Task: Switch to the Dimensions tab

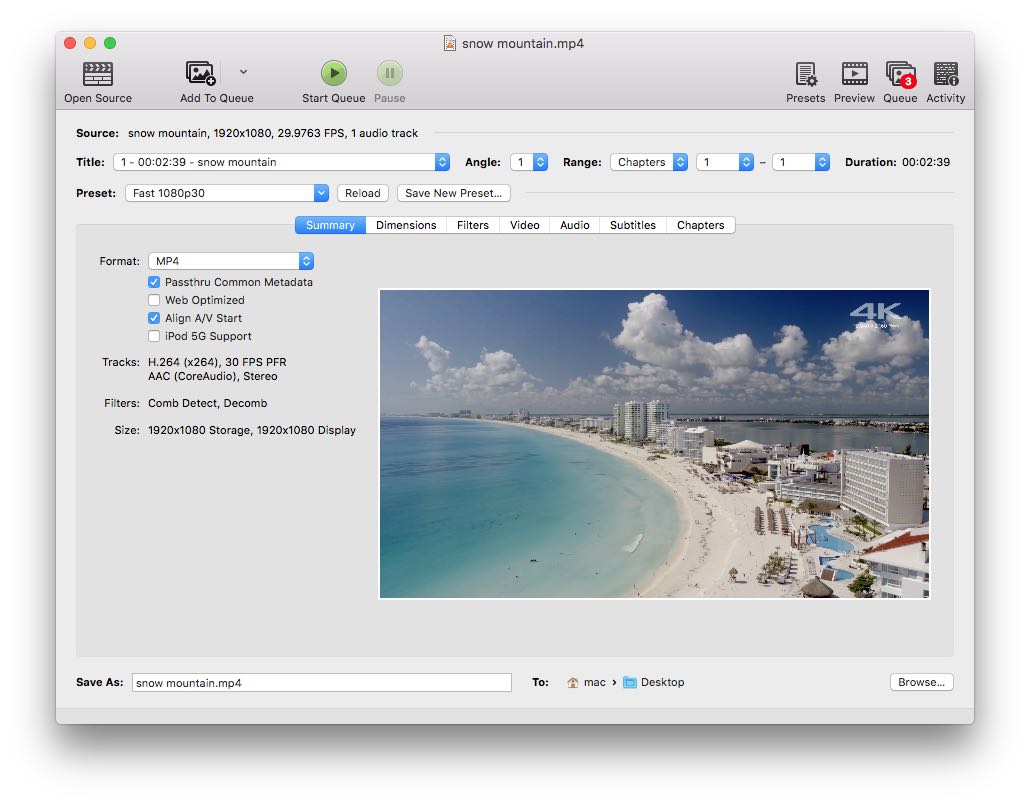Action: (406, 225)
